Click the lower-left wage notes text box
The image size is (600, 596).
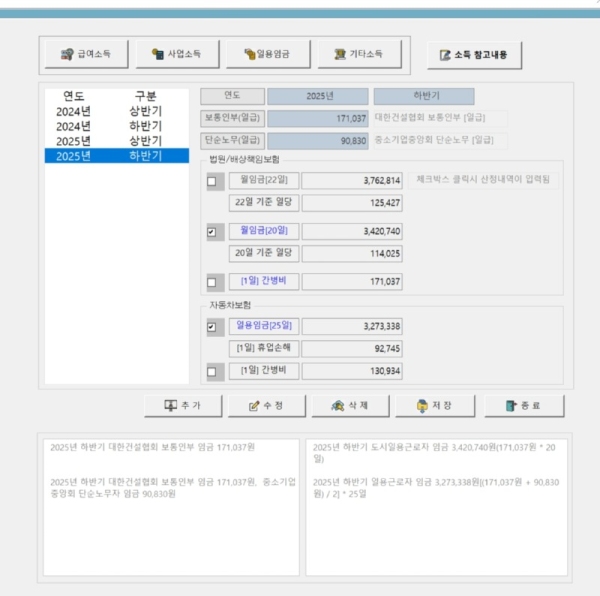pos(171,507)
